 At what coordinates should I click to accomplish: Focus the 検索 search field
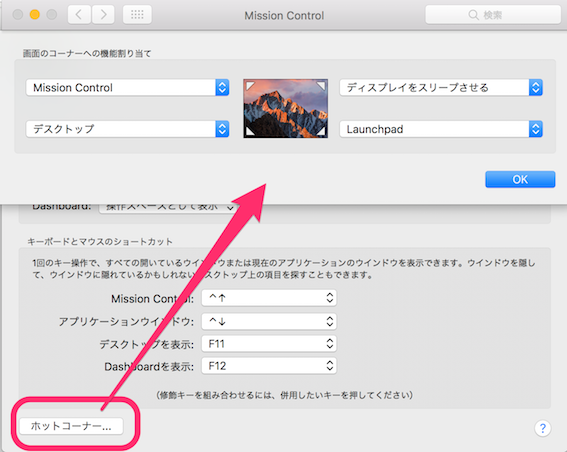tap(493, 15)
